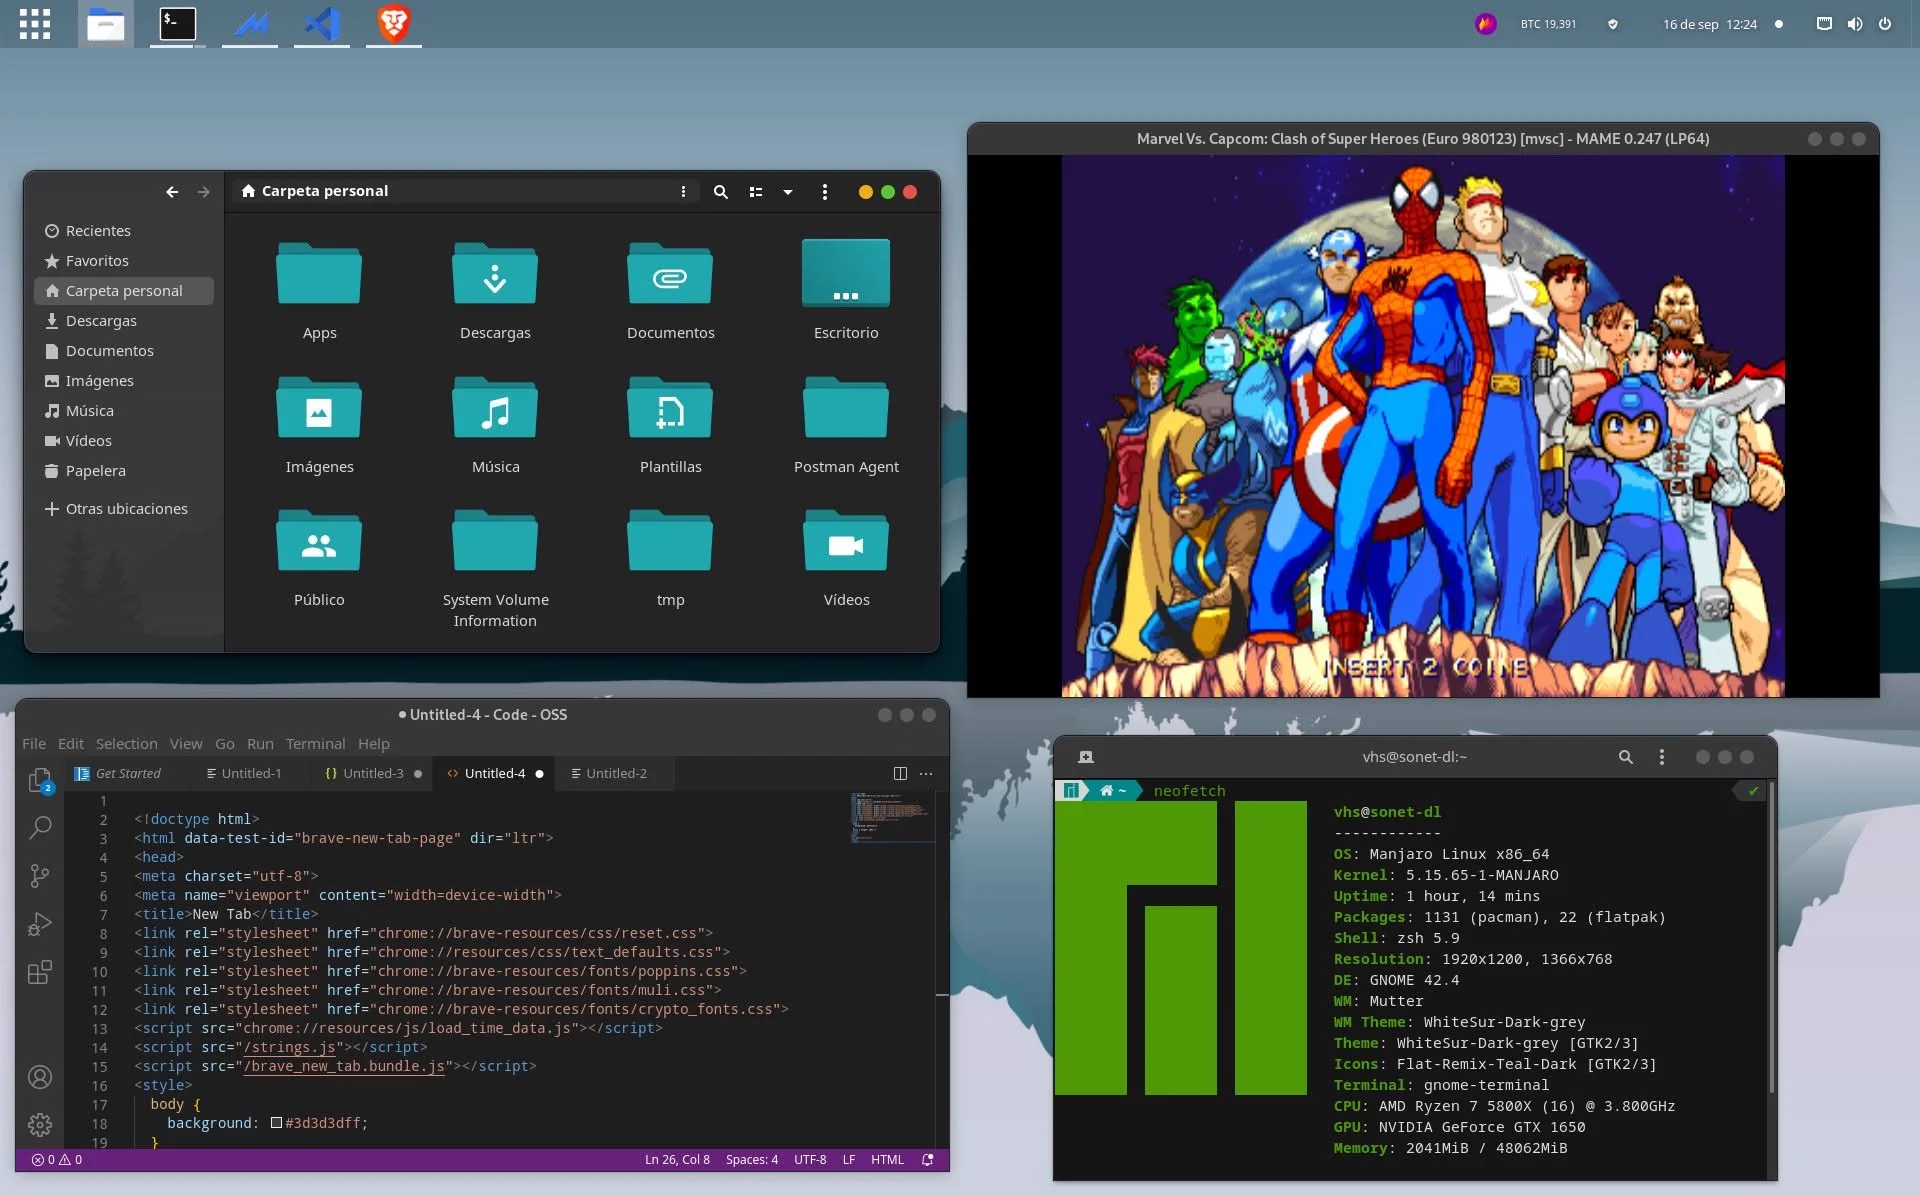
Task: Select Recientes in the sidebar
Action: click(x=124, y=231)
